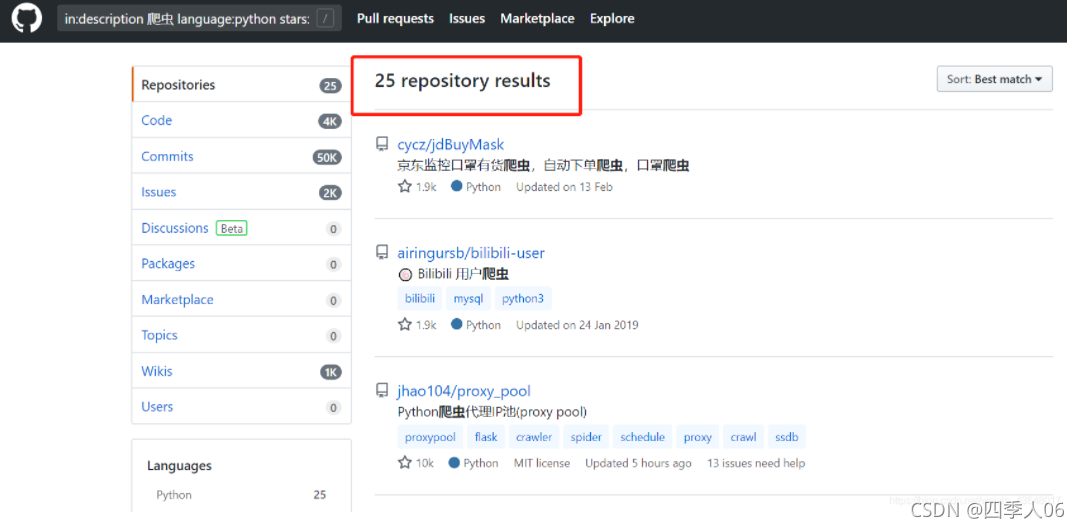
Task: Click the proxypool topic tag
Action: tap(430, 437)
